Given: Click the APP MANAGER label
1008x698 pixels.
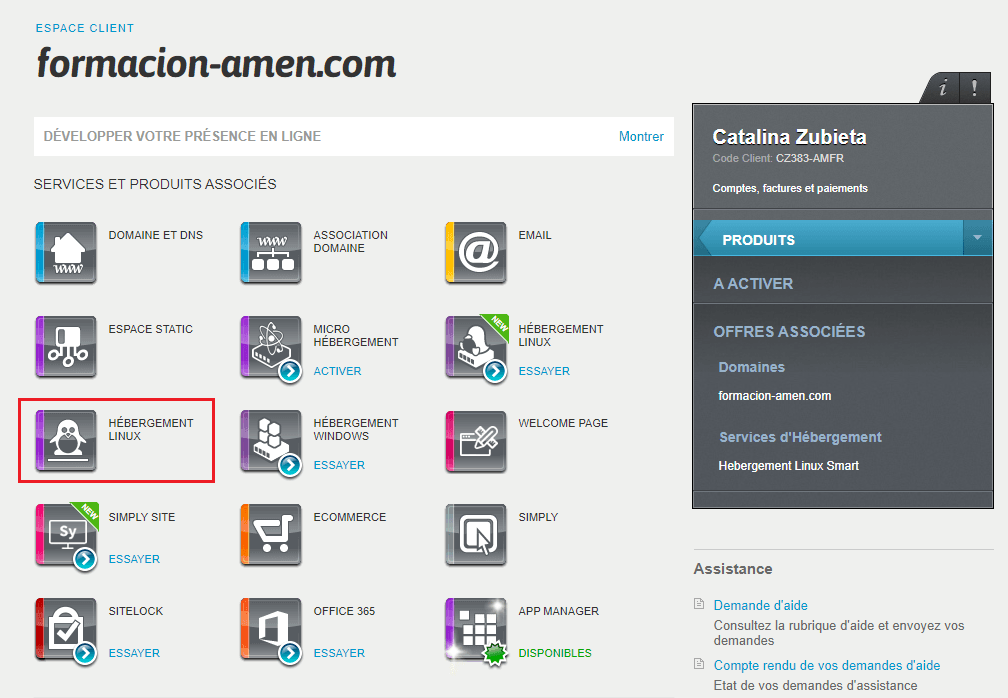Looking at the screenshot, I should 559,611.
